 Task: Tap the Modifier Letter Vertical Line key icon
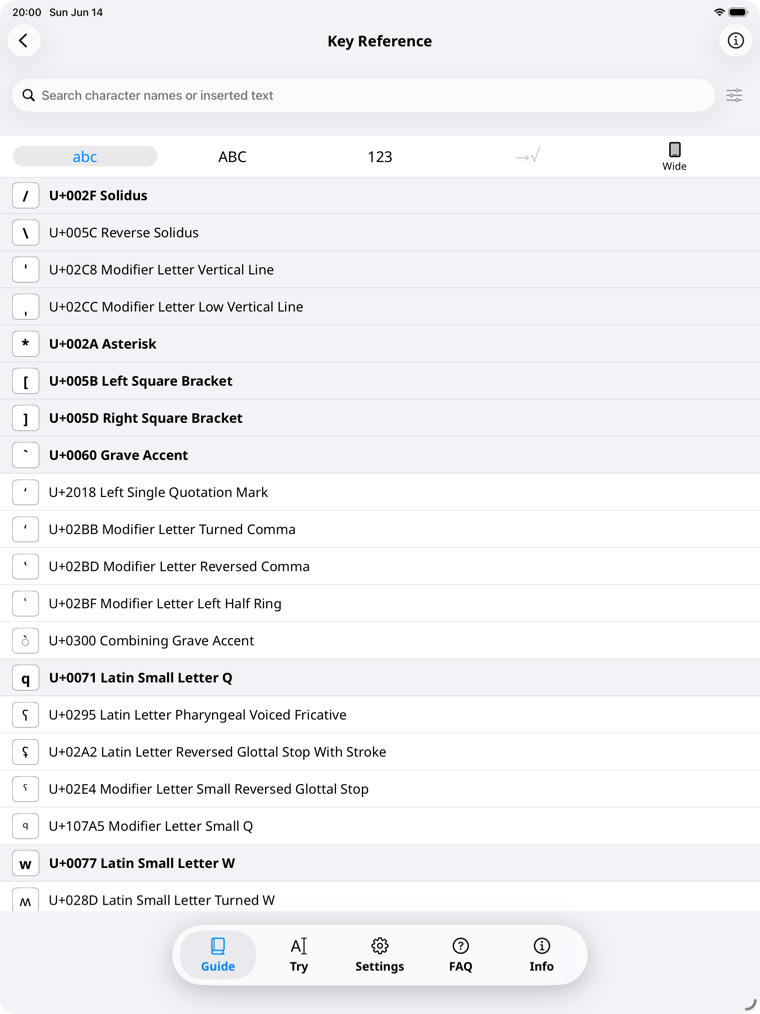[x=26, y=270]
